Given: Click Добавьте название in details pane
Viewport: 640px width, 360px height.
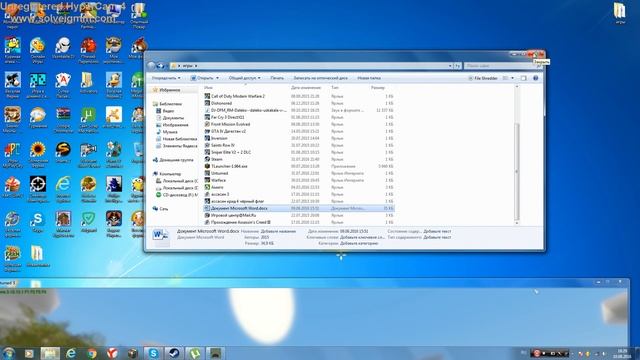Looking at the screenshot, I should click(278, 231).
